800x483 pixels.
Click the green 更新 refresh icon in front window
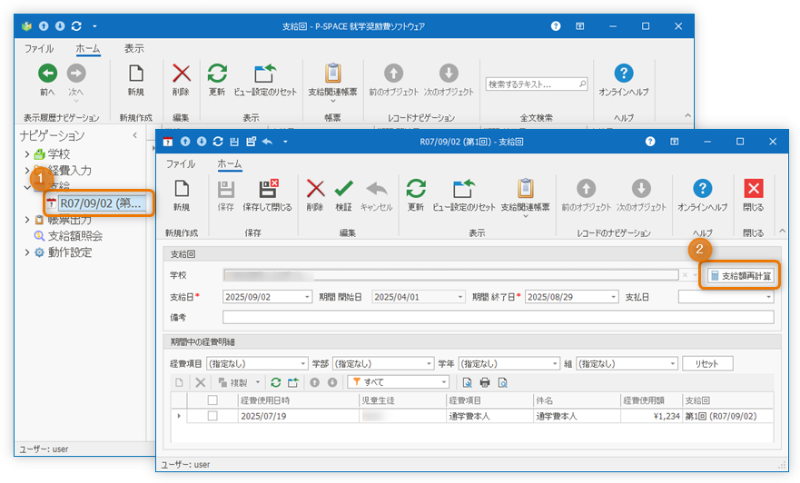pos(416,189)
